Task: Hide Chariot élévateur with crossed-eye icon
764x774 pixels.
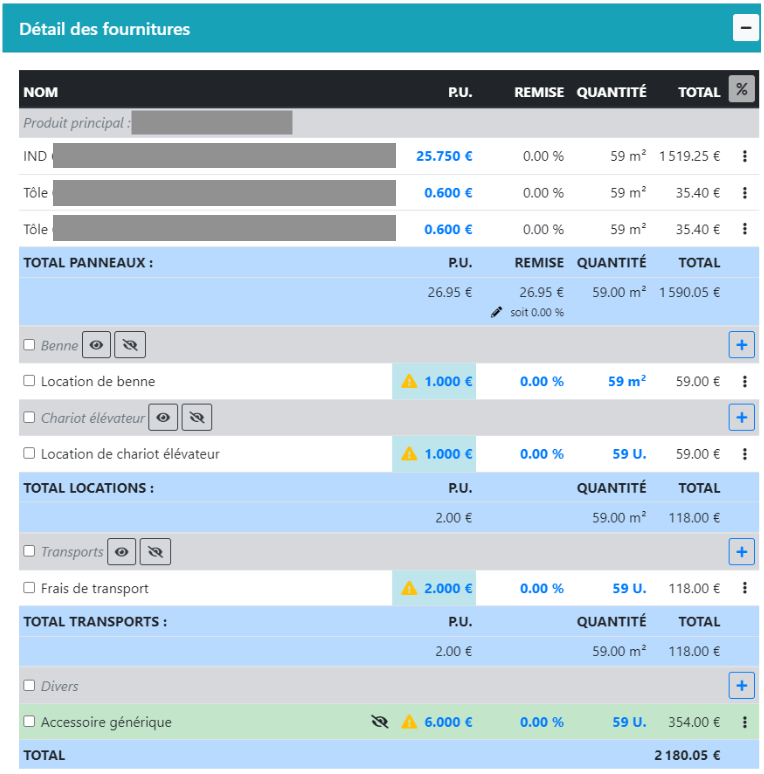Action: pos(197,417)
